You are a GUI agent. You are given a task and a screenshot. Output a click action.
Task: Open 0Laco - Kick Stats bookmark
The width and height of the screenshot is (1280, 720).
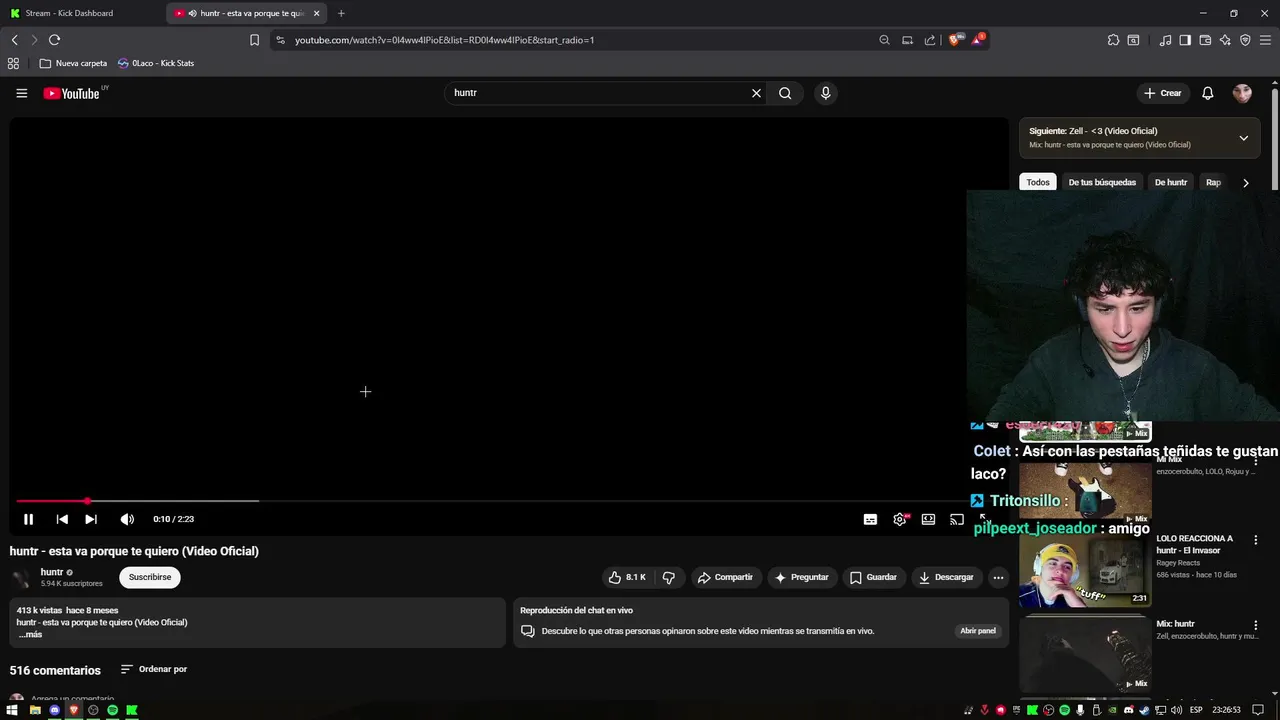155,63
